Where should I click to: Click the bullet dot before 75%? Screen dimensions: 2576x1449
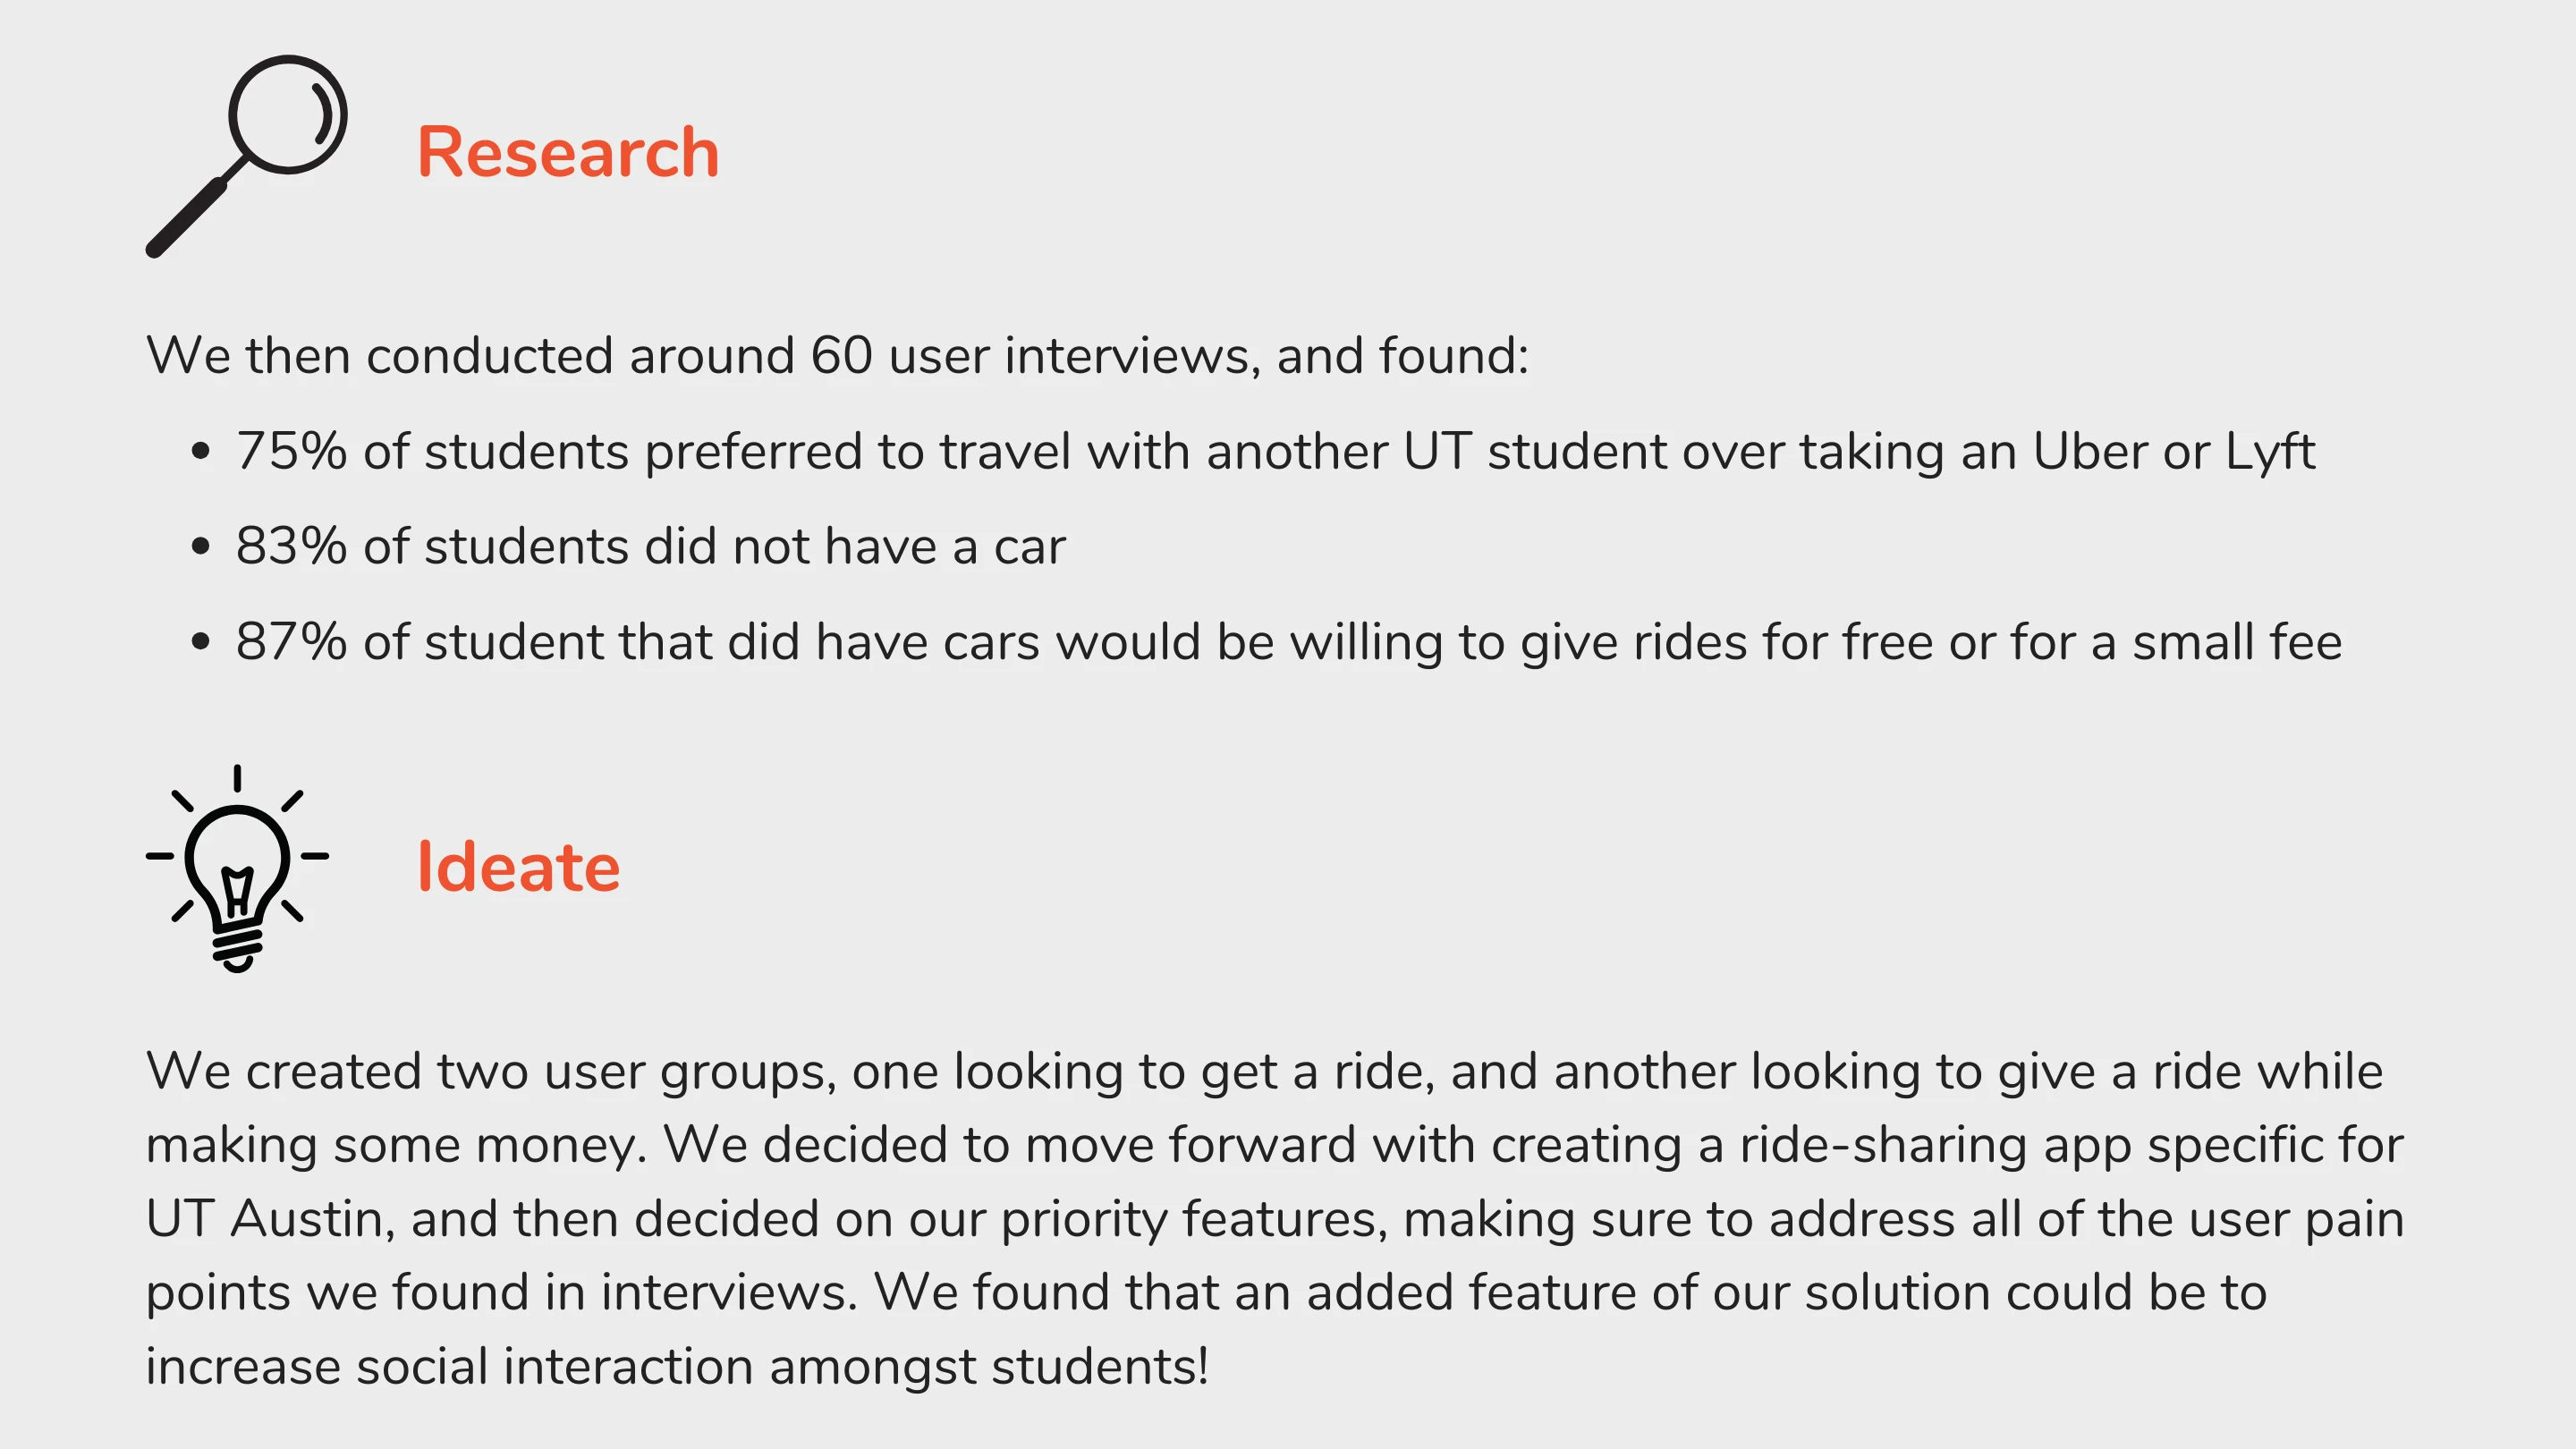click(x=201, y=451)
